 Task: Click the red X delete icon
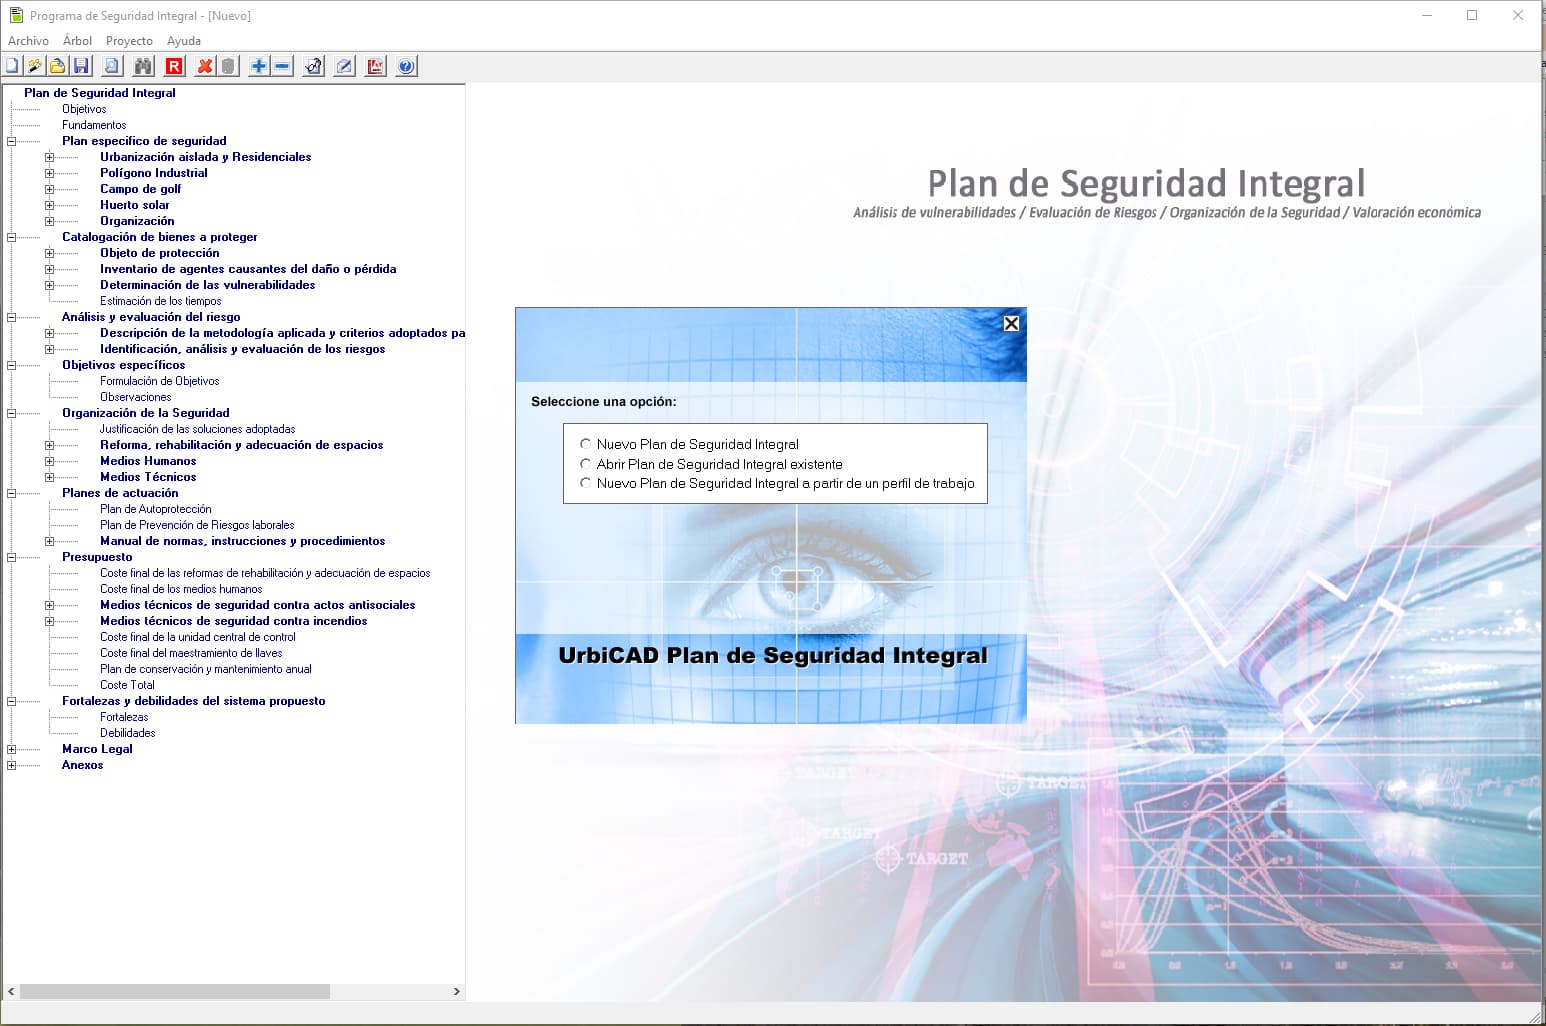click(205, 66)
